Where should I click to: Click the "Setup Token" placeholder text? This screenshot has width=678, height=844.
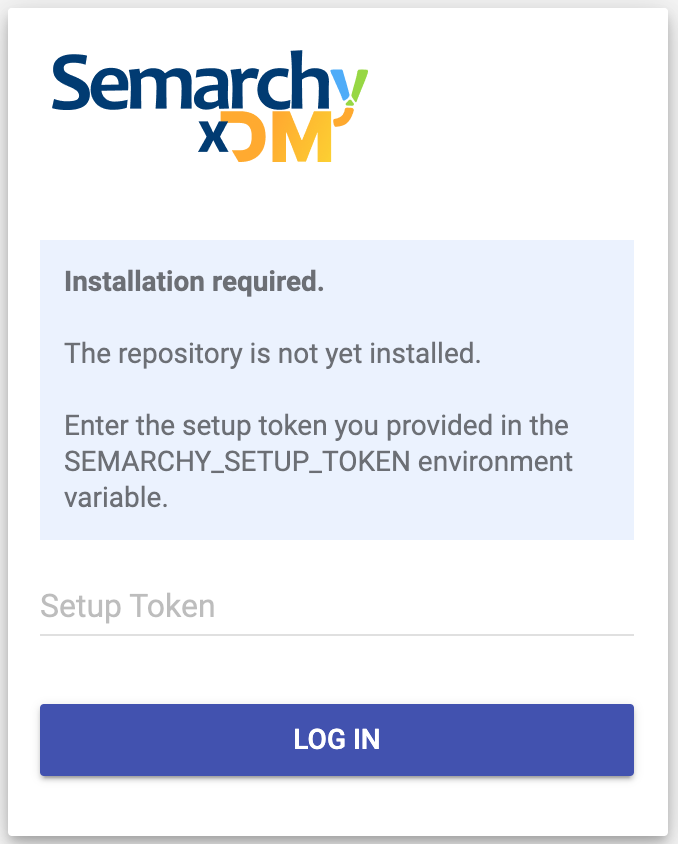point(127,606)
